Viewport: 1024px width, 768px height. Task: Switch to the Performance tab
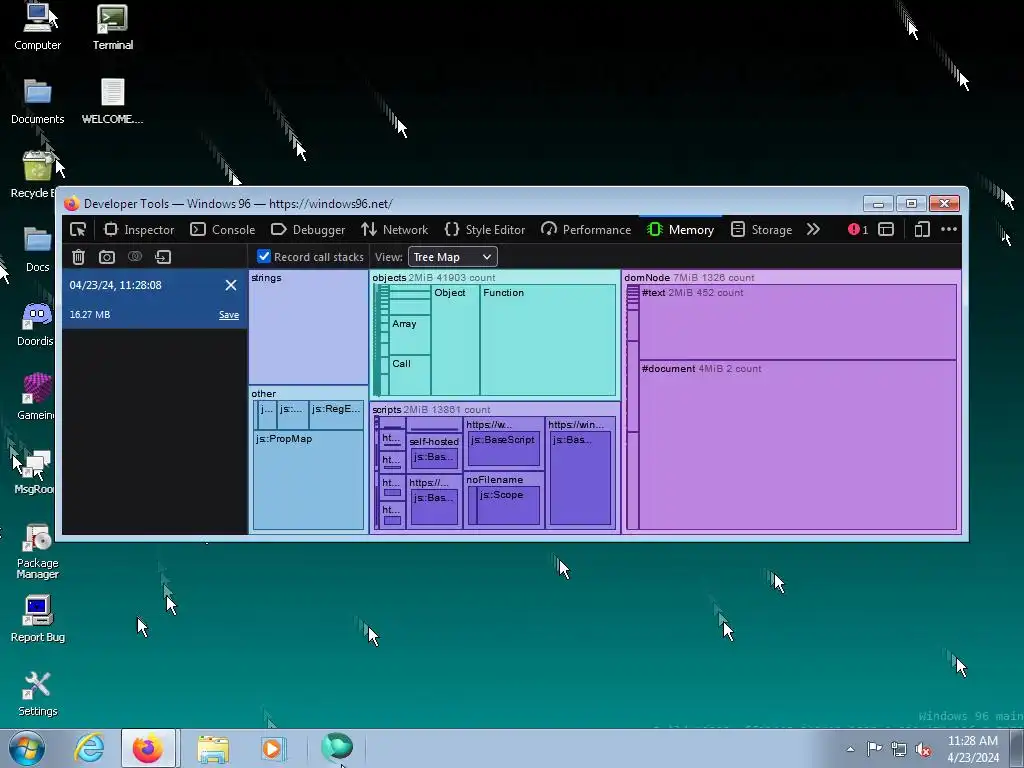point(586,229)
